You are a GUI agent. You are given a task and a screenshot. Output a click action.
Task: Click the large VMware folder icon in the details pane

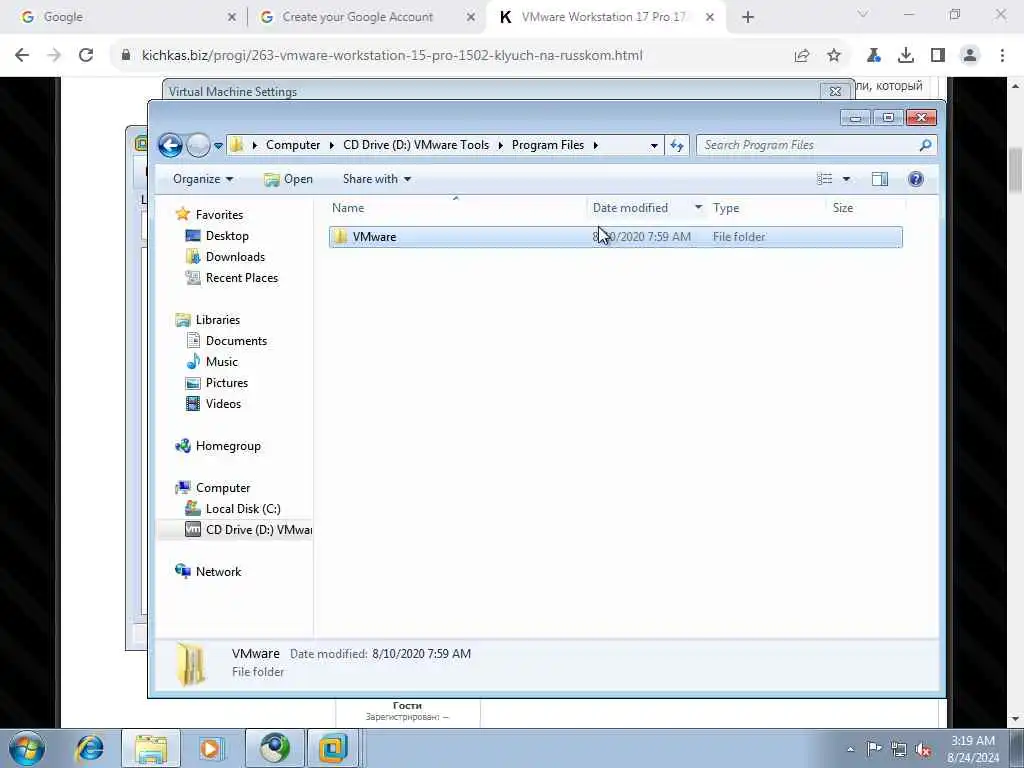click(191, 664)
